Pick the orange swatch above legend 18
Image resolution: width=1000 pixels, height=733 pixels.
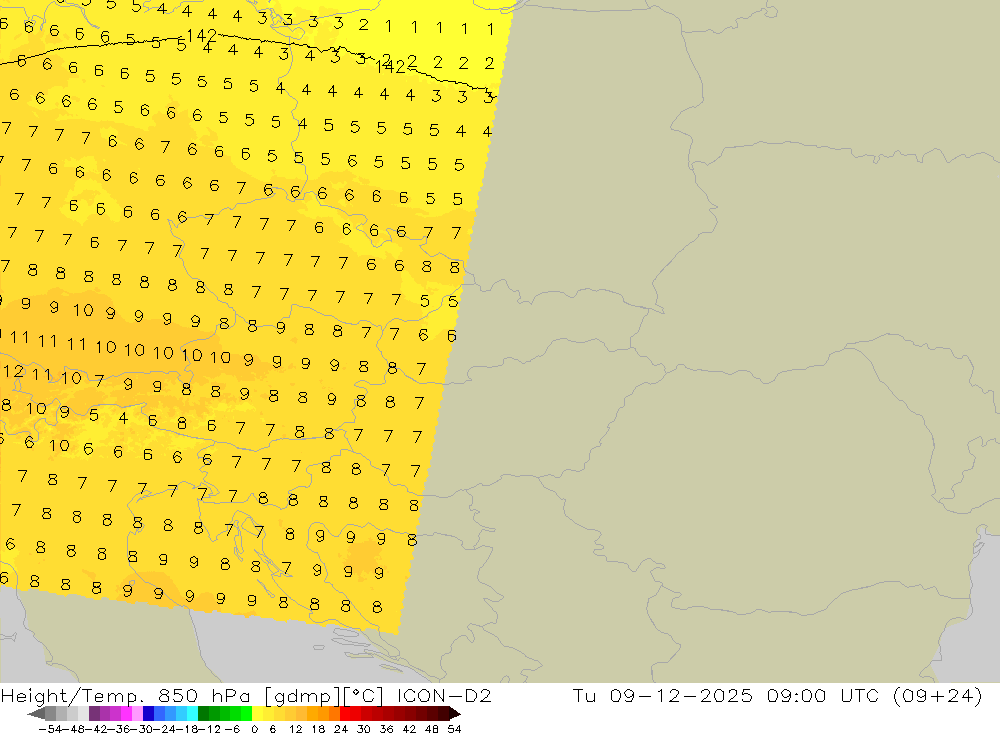pos(323,714)
